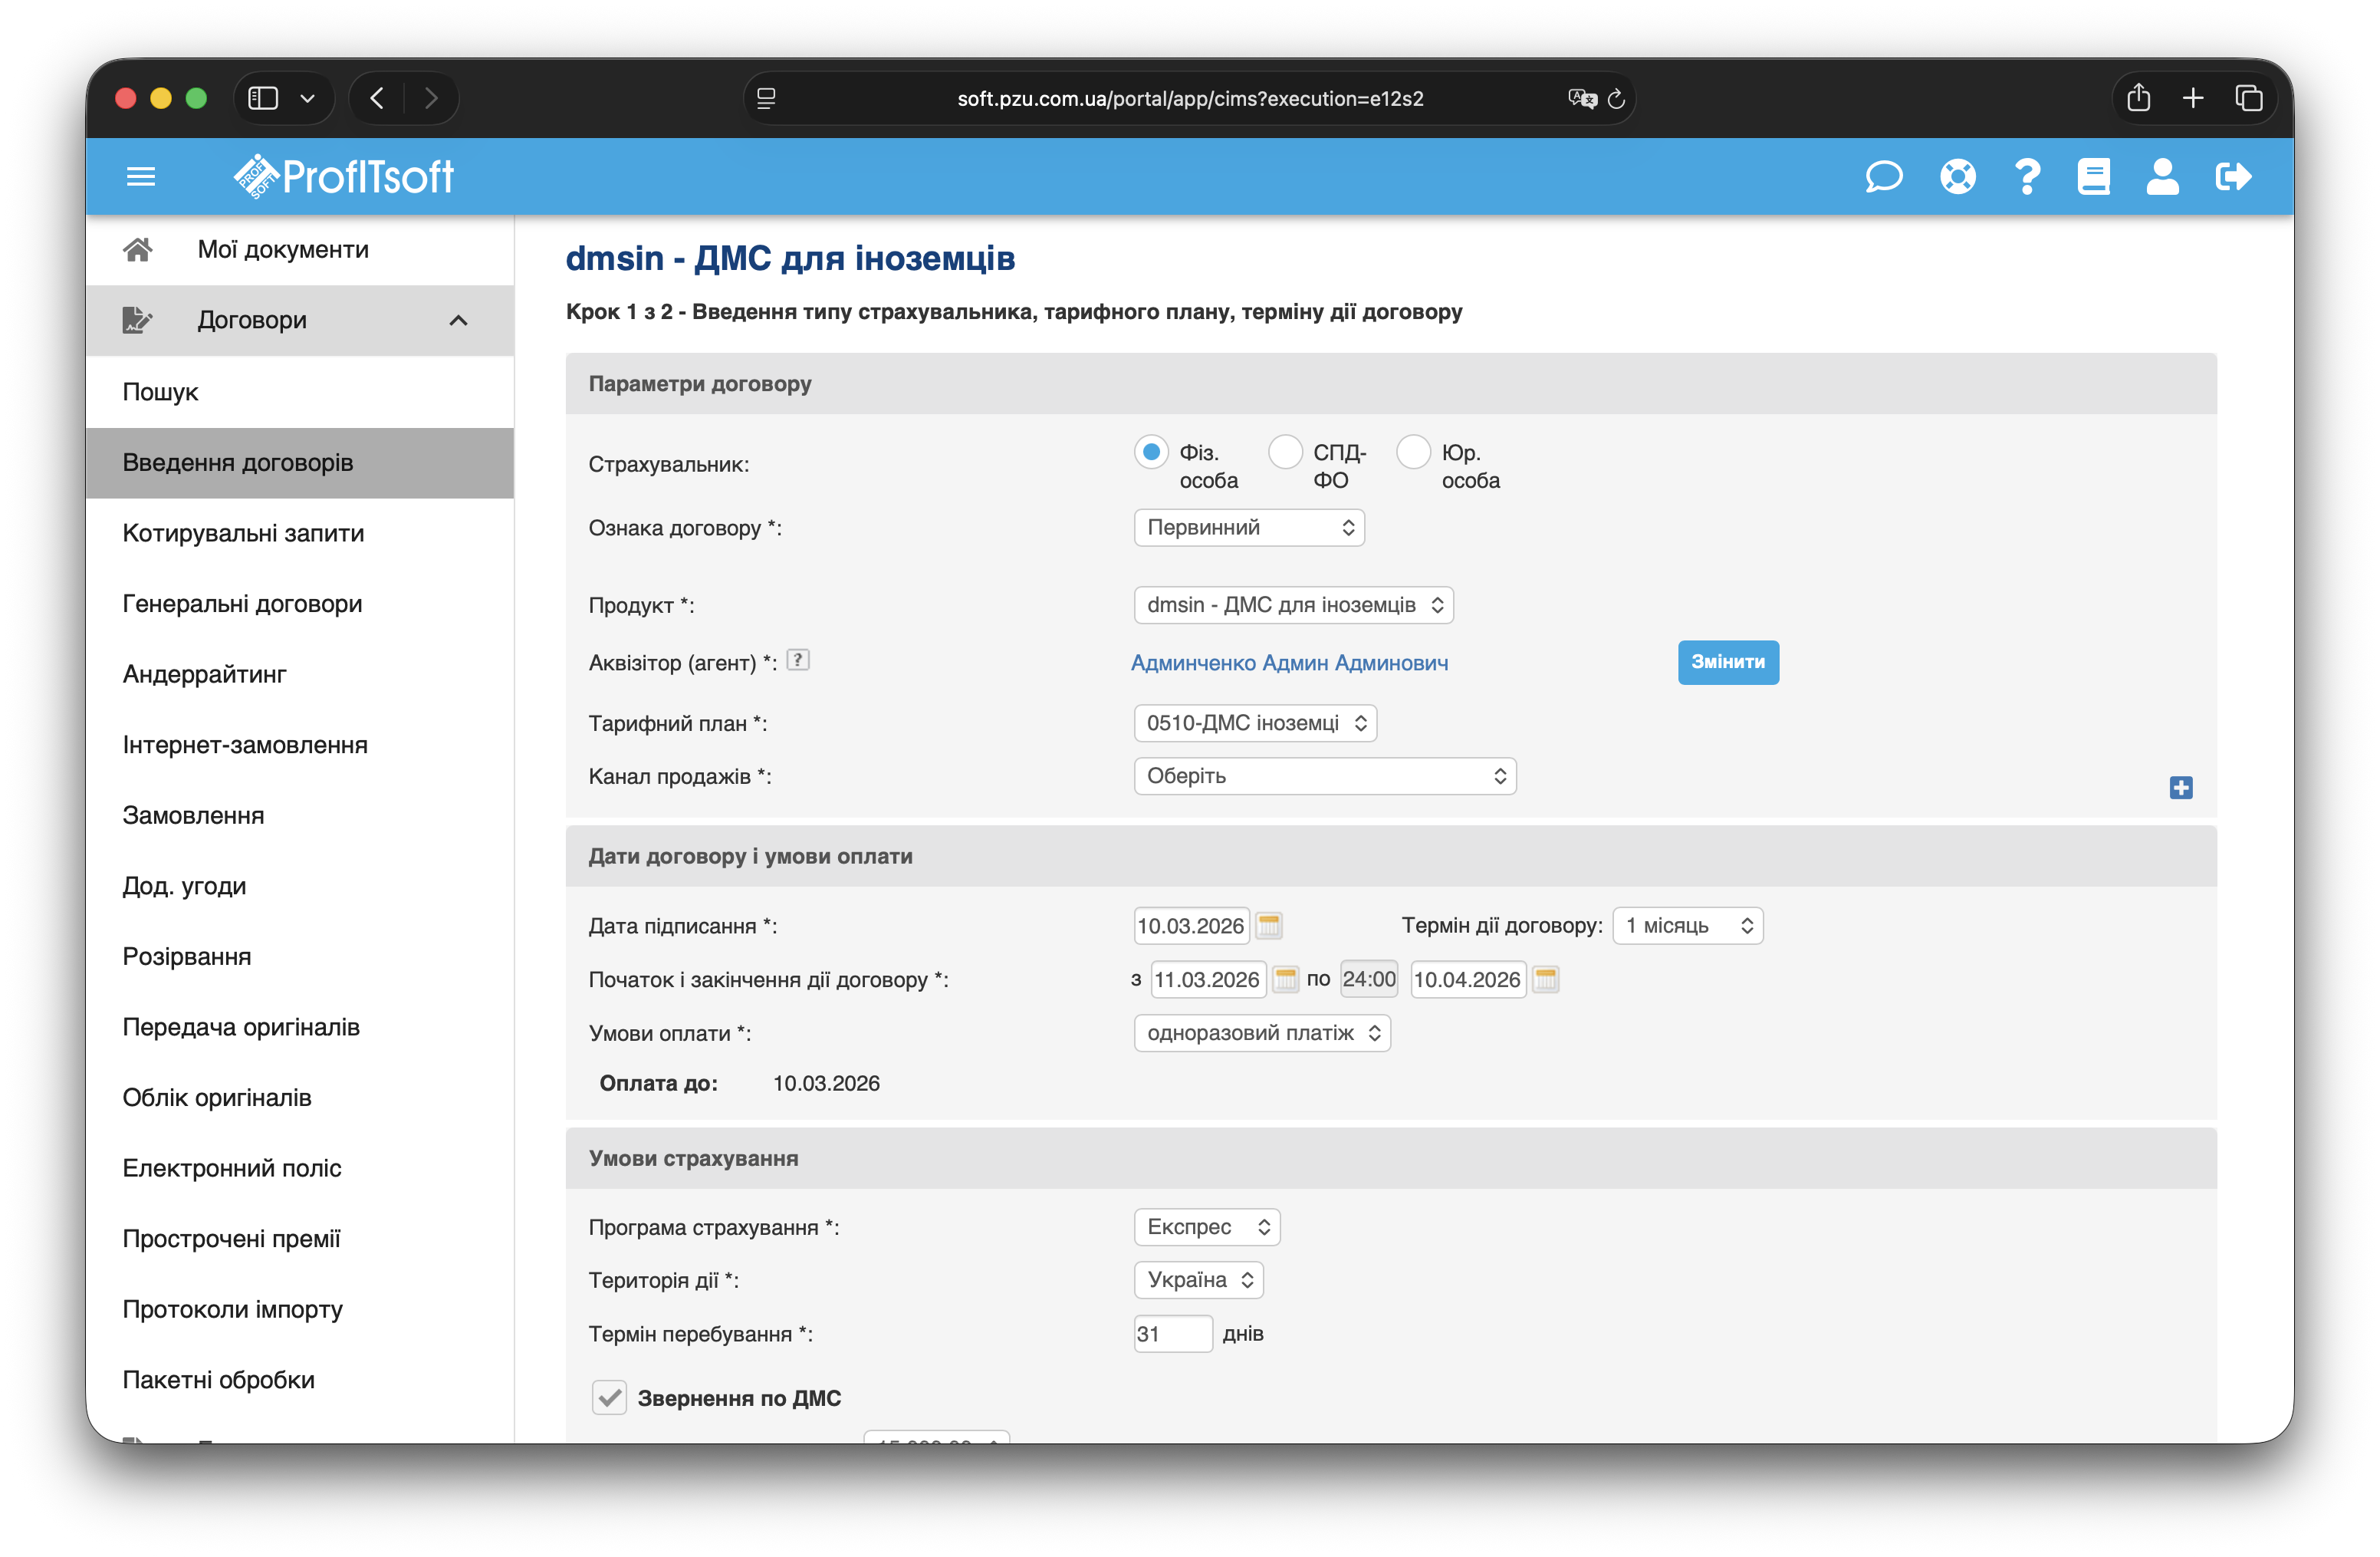Open the question mark help icon
The image size is (2380, 1557).
tap(2027, 177)
